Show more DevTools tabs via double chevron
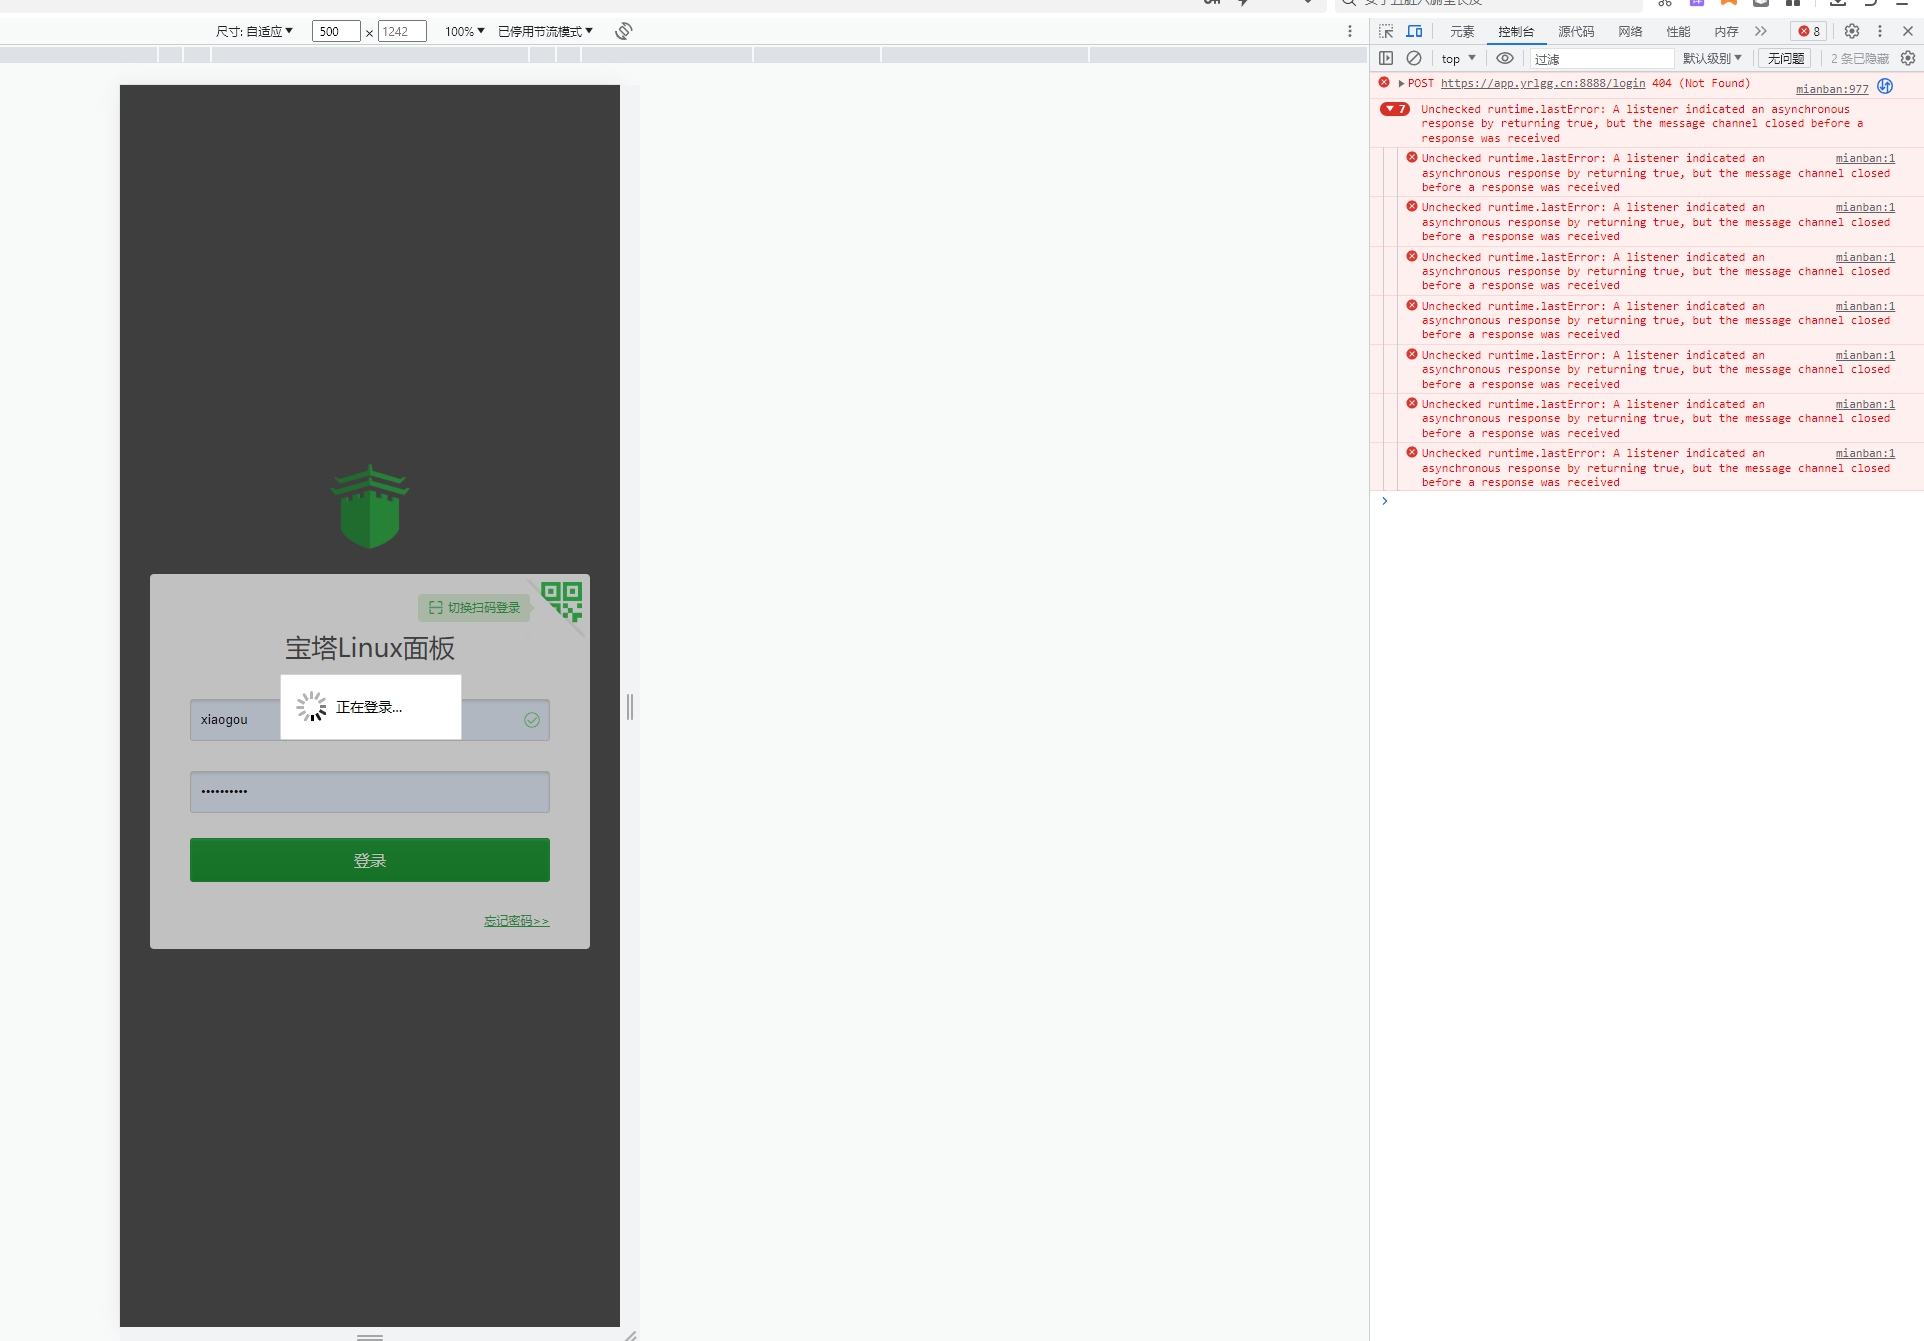The height and width of the screenshot is (1341, 1924). [1761, 31]
